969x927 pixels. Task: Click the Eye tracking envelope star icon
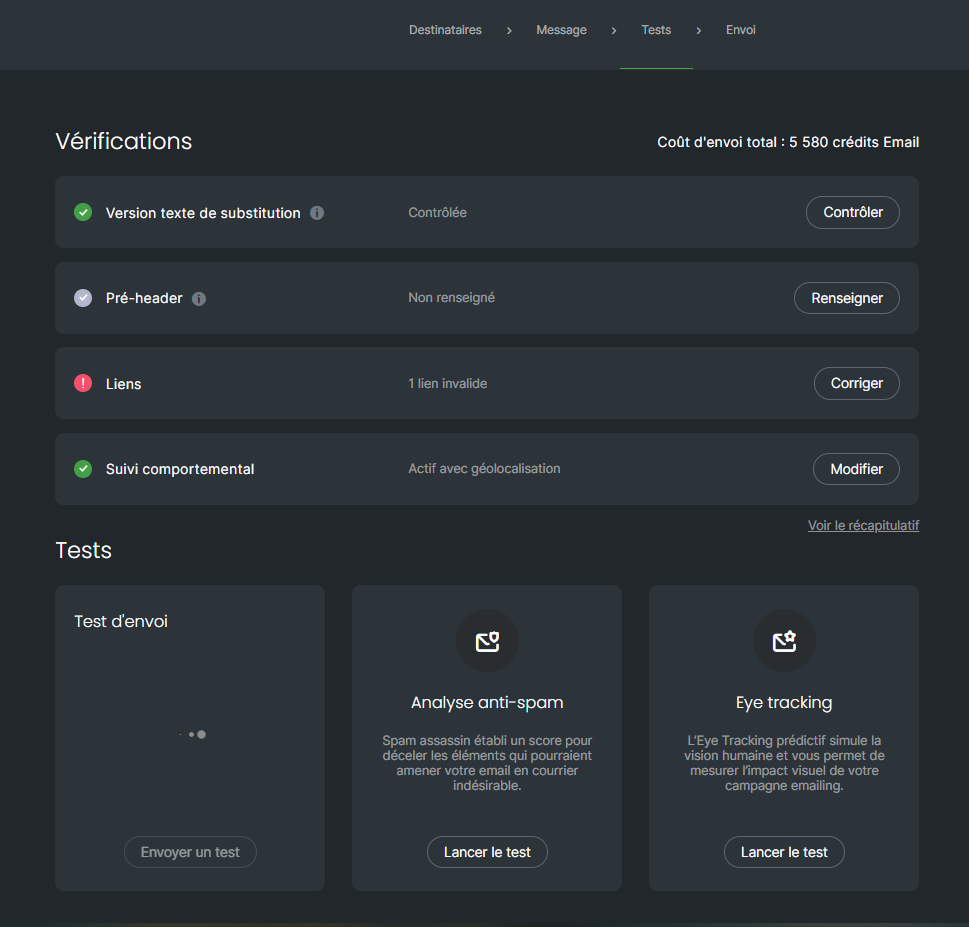tap(784, 641)
